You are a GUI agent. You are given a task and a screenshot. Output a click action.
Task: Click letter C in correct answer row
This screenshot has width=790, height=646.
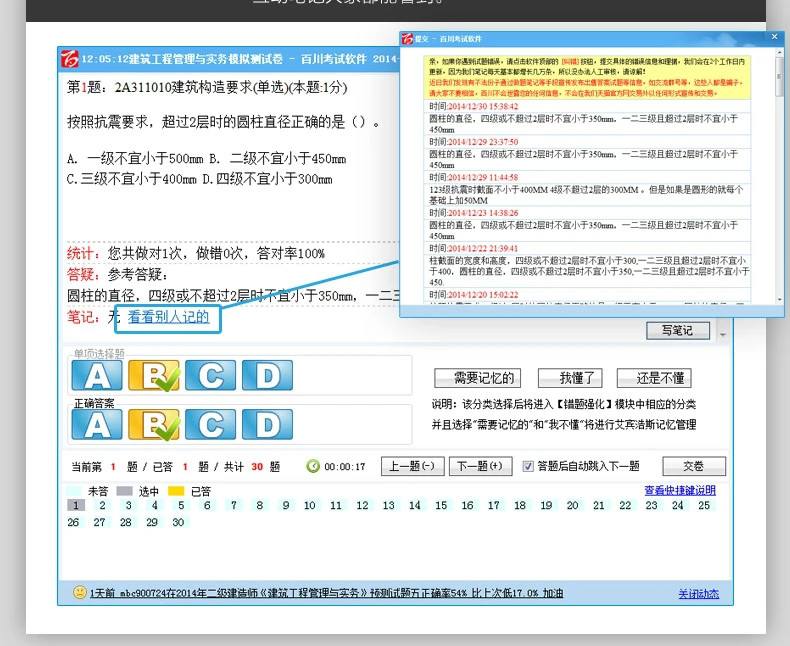coord(211,424)
